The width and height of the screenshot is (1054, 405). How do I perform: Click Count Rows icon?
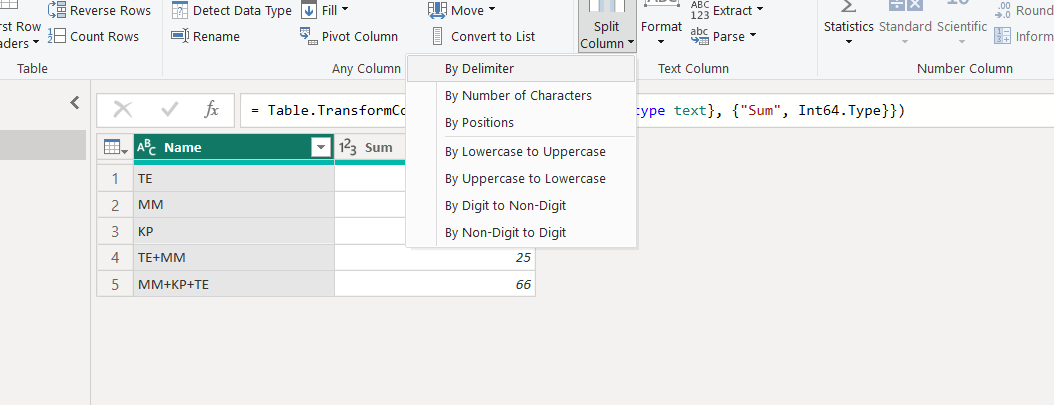[56, 36]
